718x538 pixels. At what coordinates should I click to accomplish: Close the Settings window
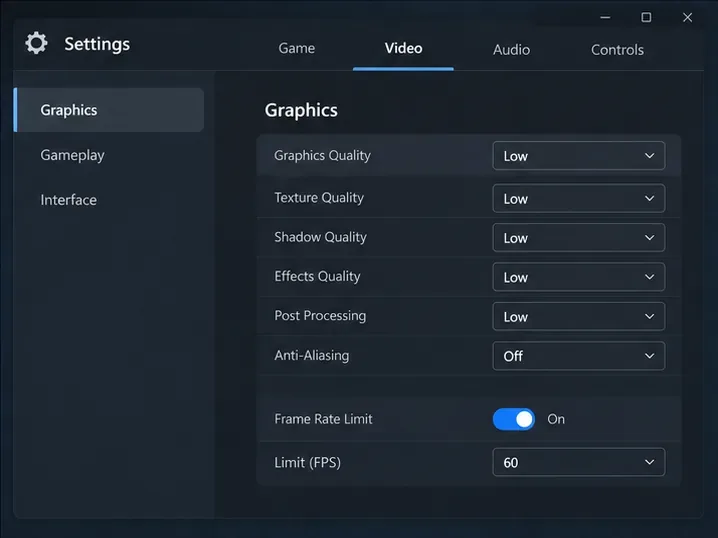(687, 17)
